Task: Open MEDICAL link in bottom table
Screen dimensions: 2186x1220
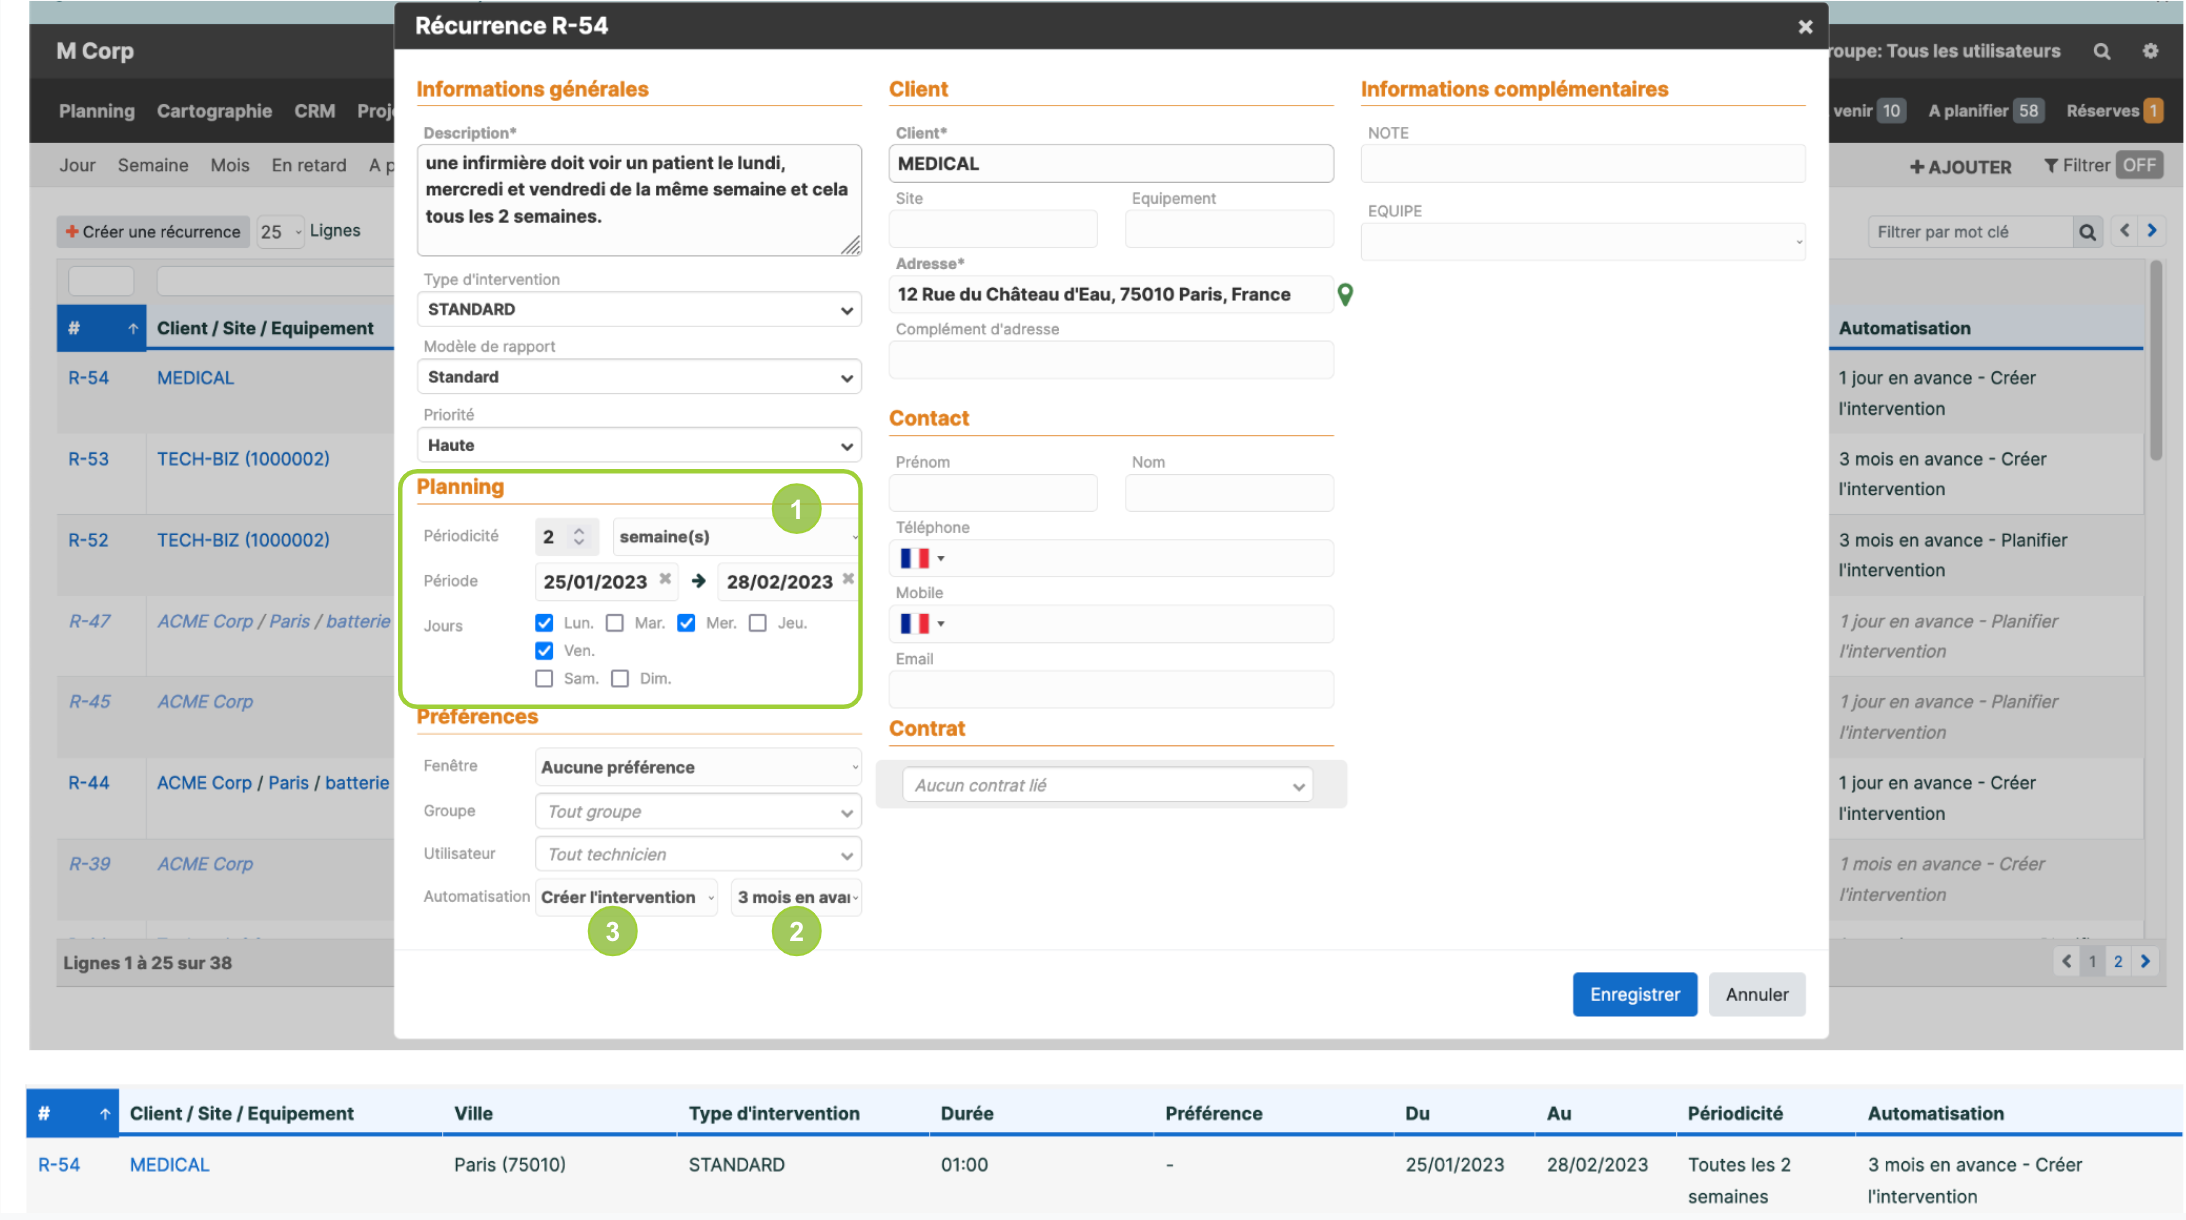Action: [170, 1165]
